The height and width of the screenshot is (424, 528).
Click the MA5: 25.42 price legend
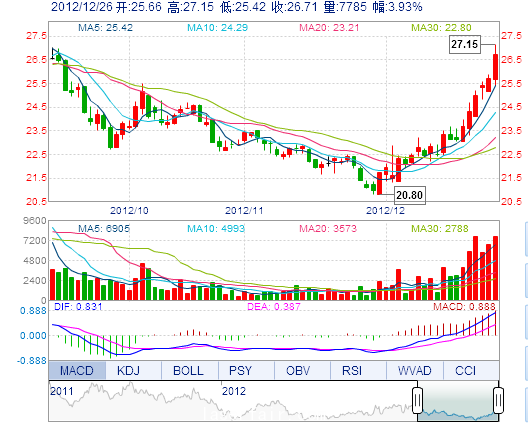(x=105, y=28)
